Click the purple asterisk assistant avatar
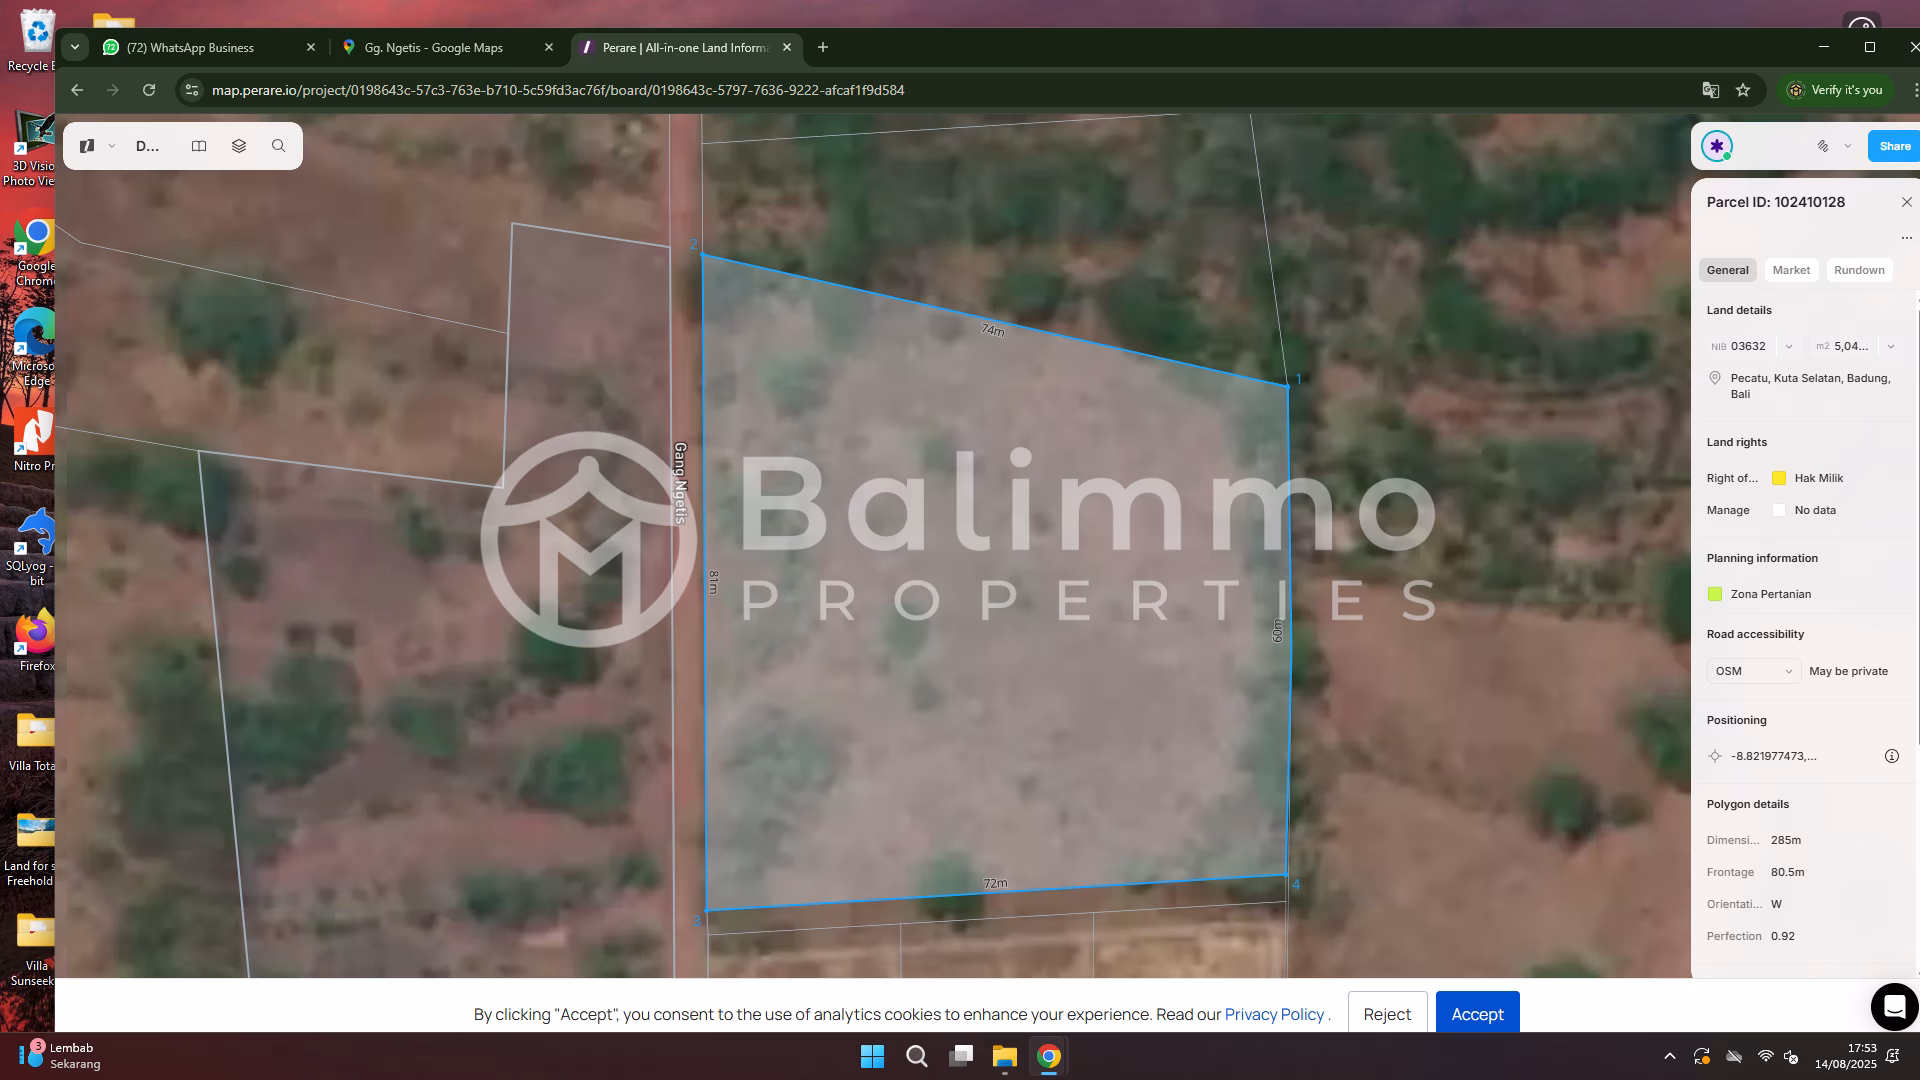The width and height of the screenshot is (1920, 1080). point(1717,146)
